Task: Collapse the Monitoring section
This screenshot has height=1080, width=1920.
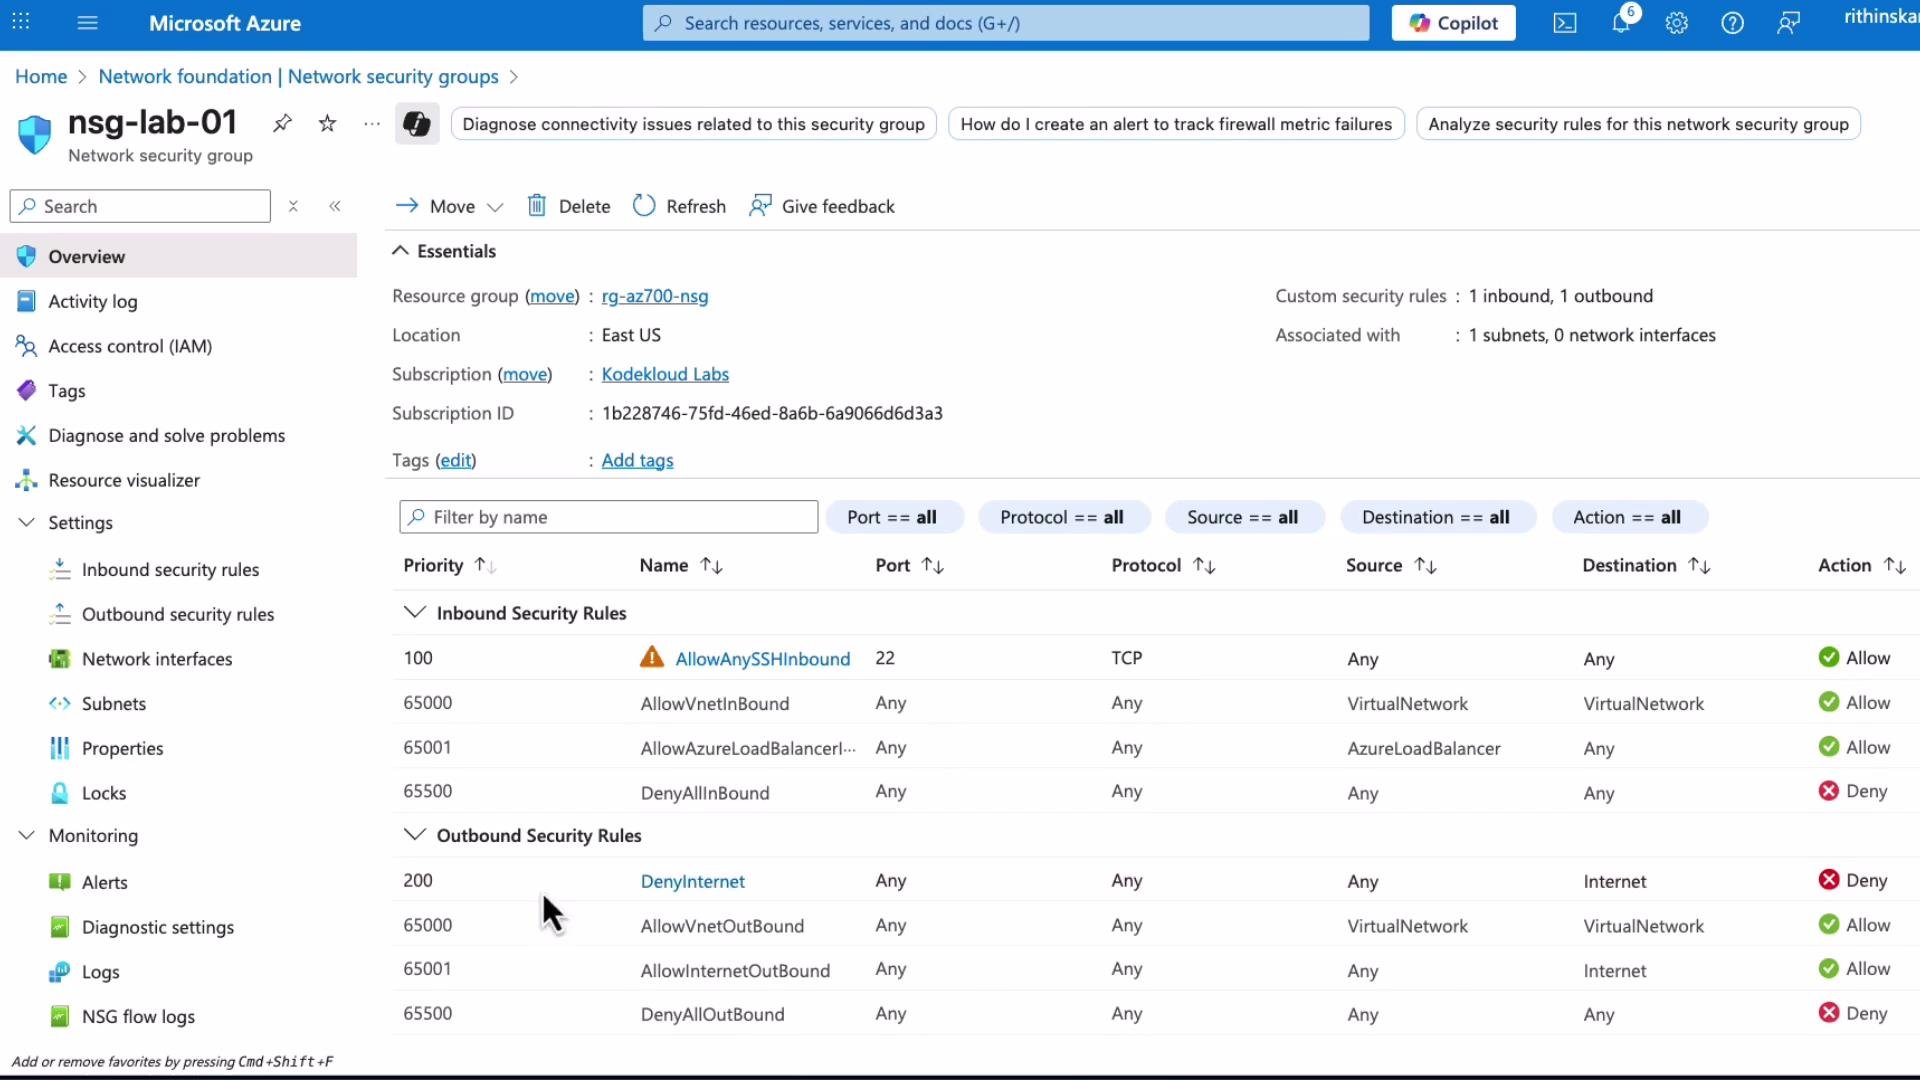Action: (27, 835)
